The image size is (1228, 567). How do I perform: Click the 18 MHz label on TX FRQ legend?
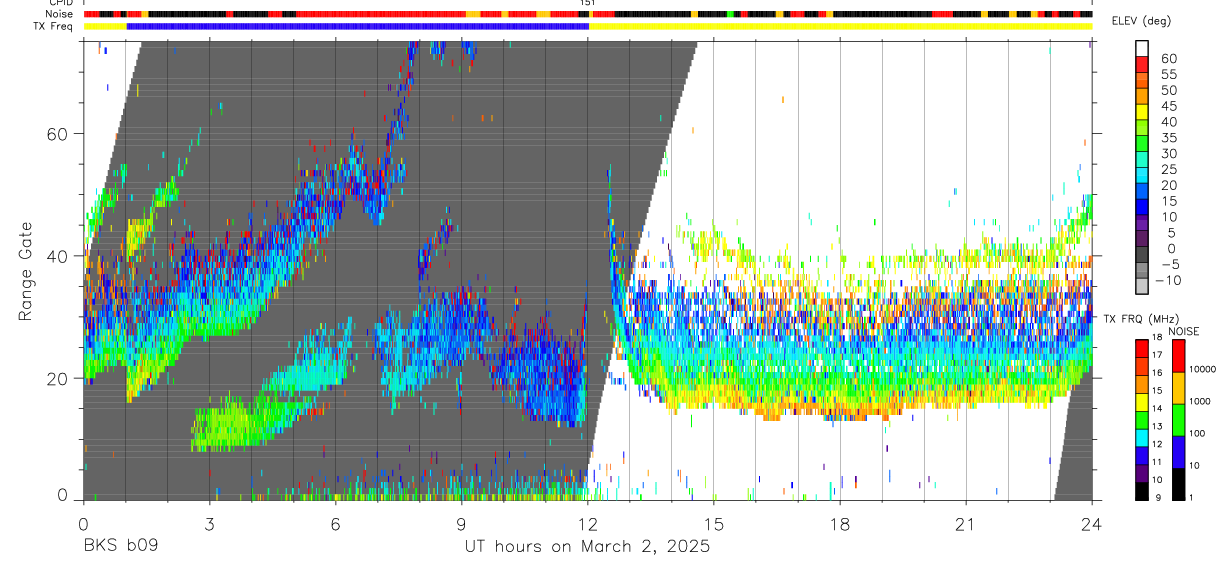pyautogui.click(x=1156, y=337)
